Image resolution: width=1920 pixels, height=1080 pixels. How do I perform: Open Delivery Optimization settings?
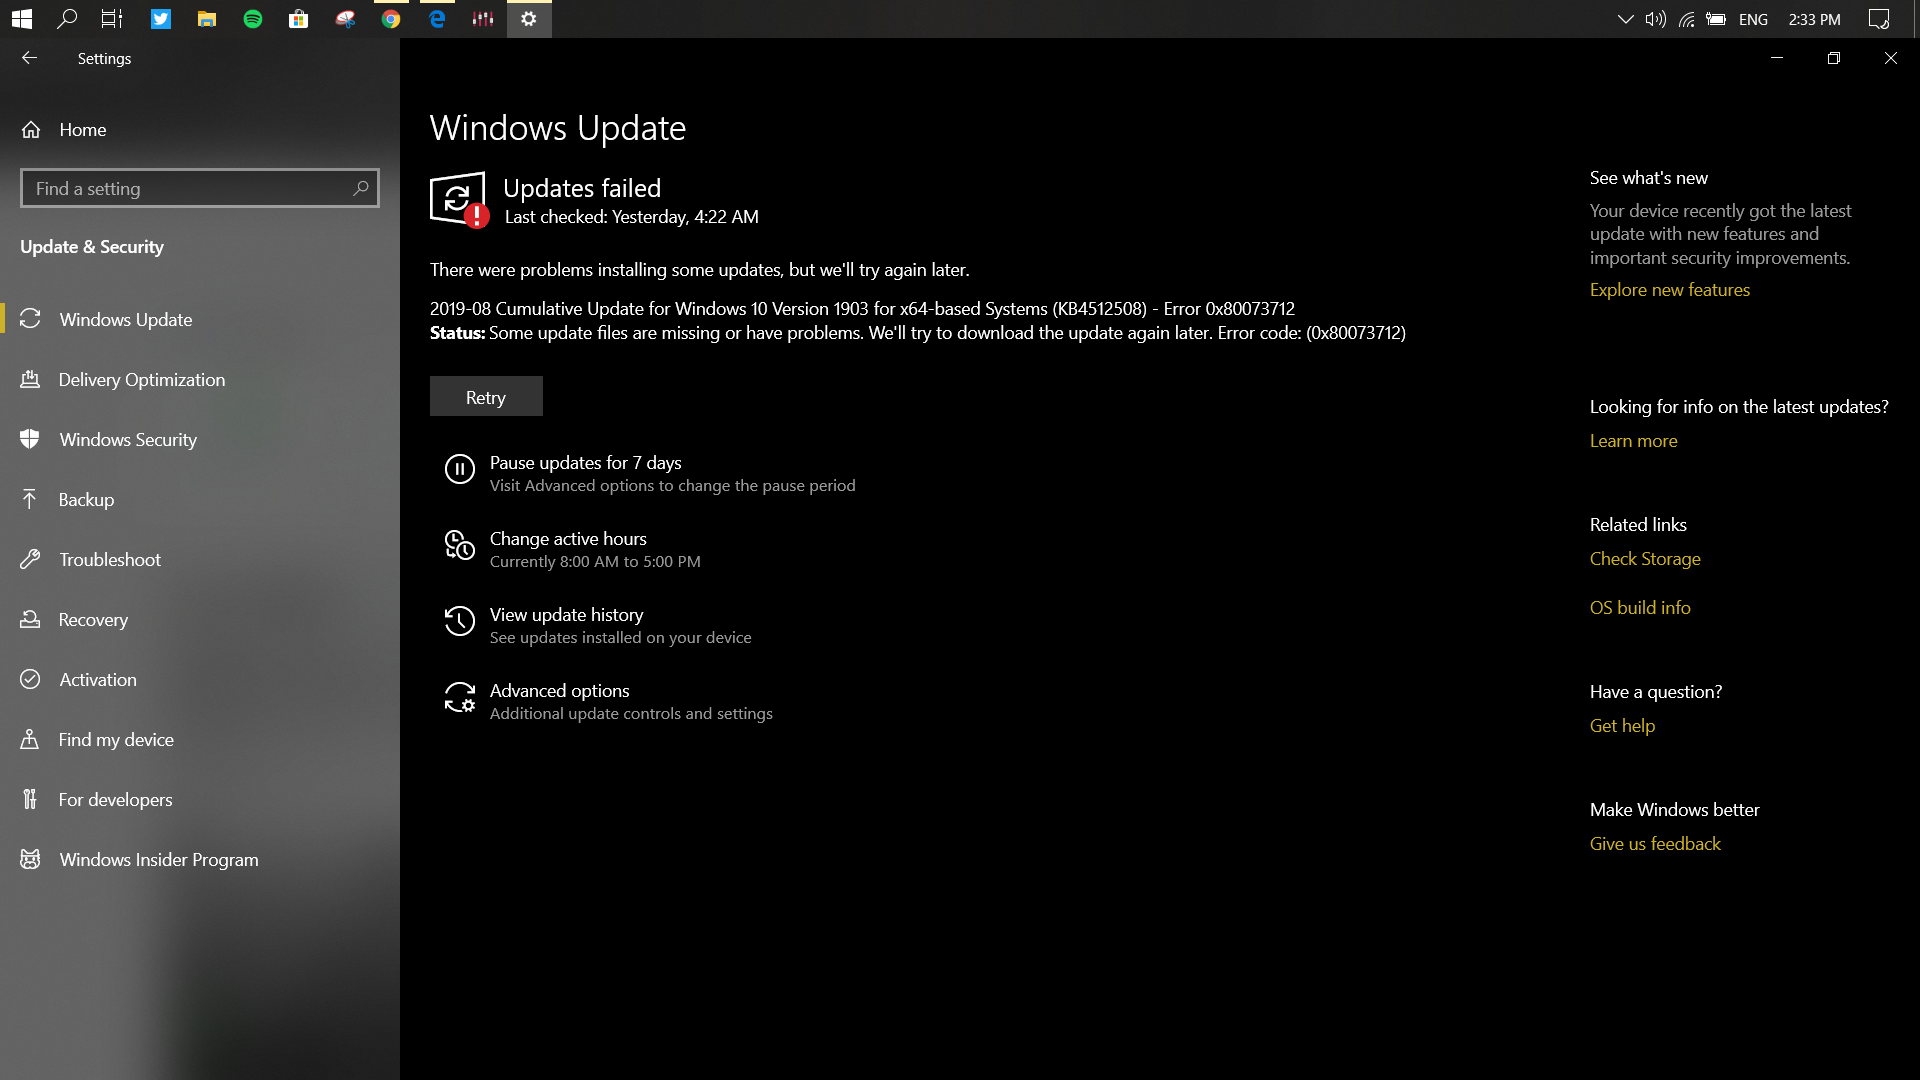point(142,378)
